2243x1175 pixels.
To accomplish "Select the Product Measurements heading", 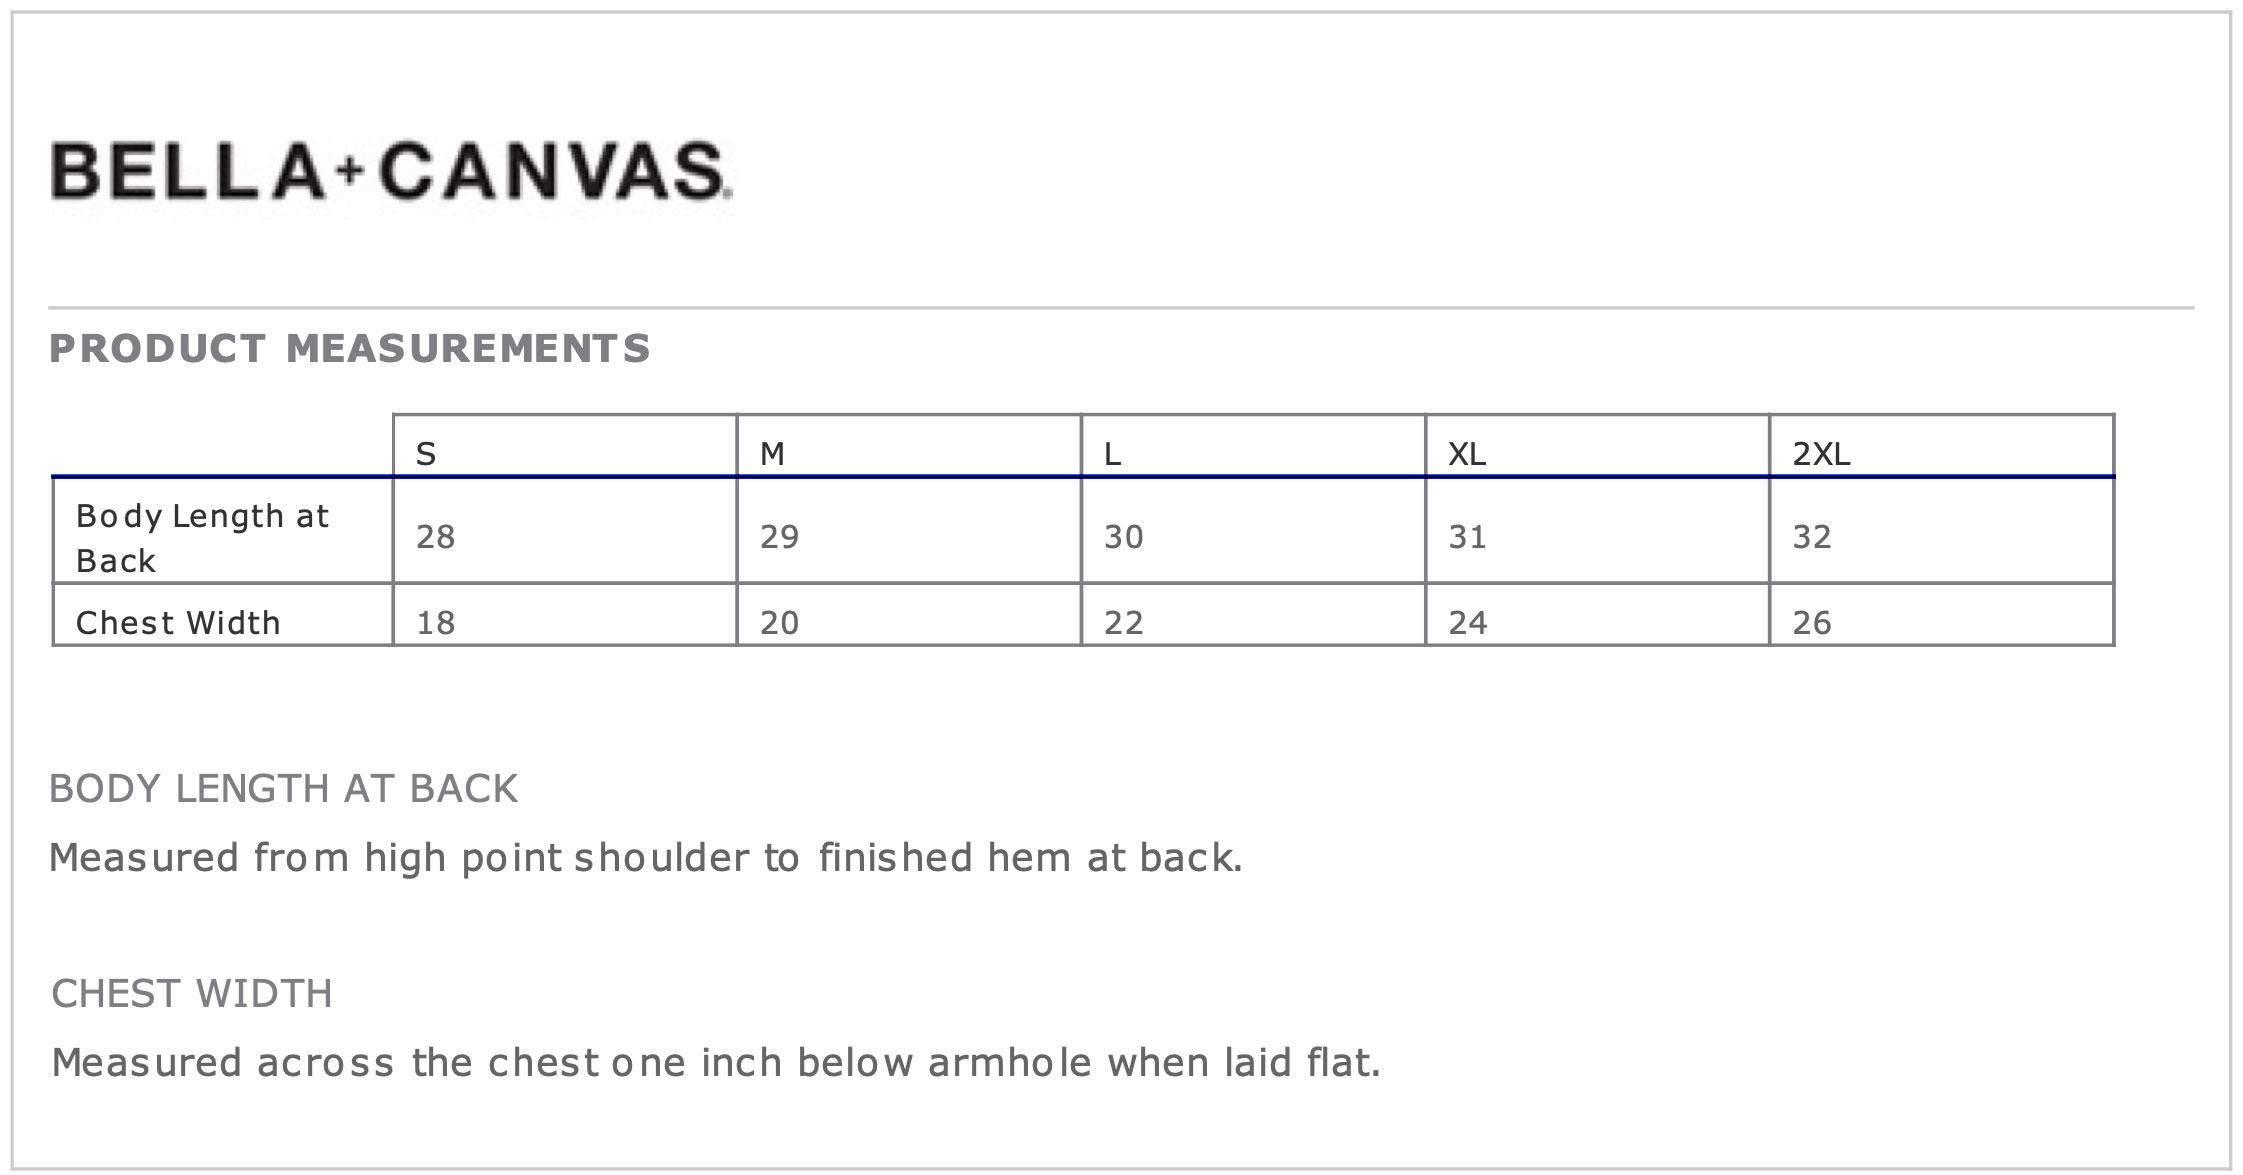I will pos(350,349).
